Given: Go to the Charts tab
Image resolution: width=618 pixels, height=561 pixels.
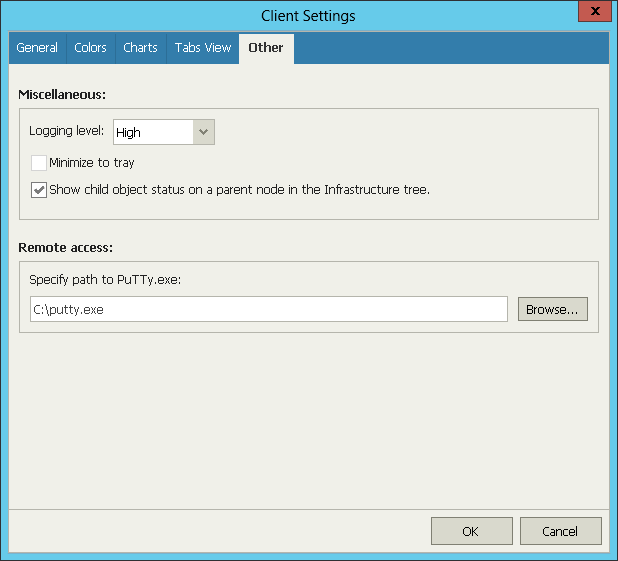Looking at the screenshot, I should pyautogui.click(x=141, y=48).
